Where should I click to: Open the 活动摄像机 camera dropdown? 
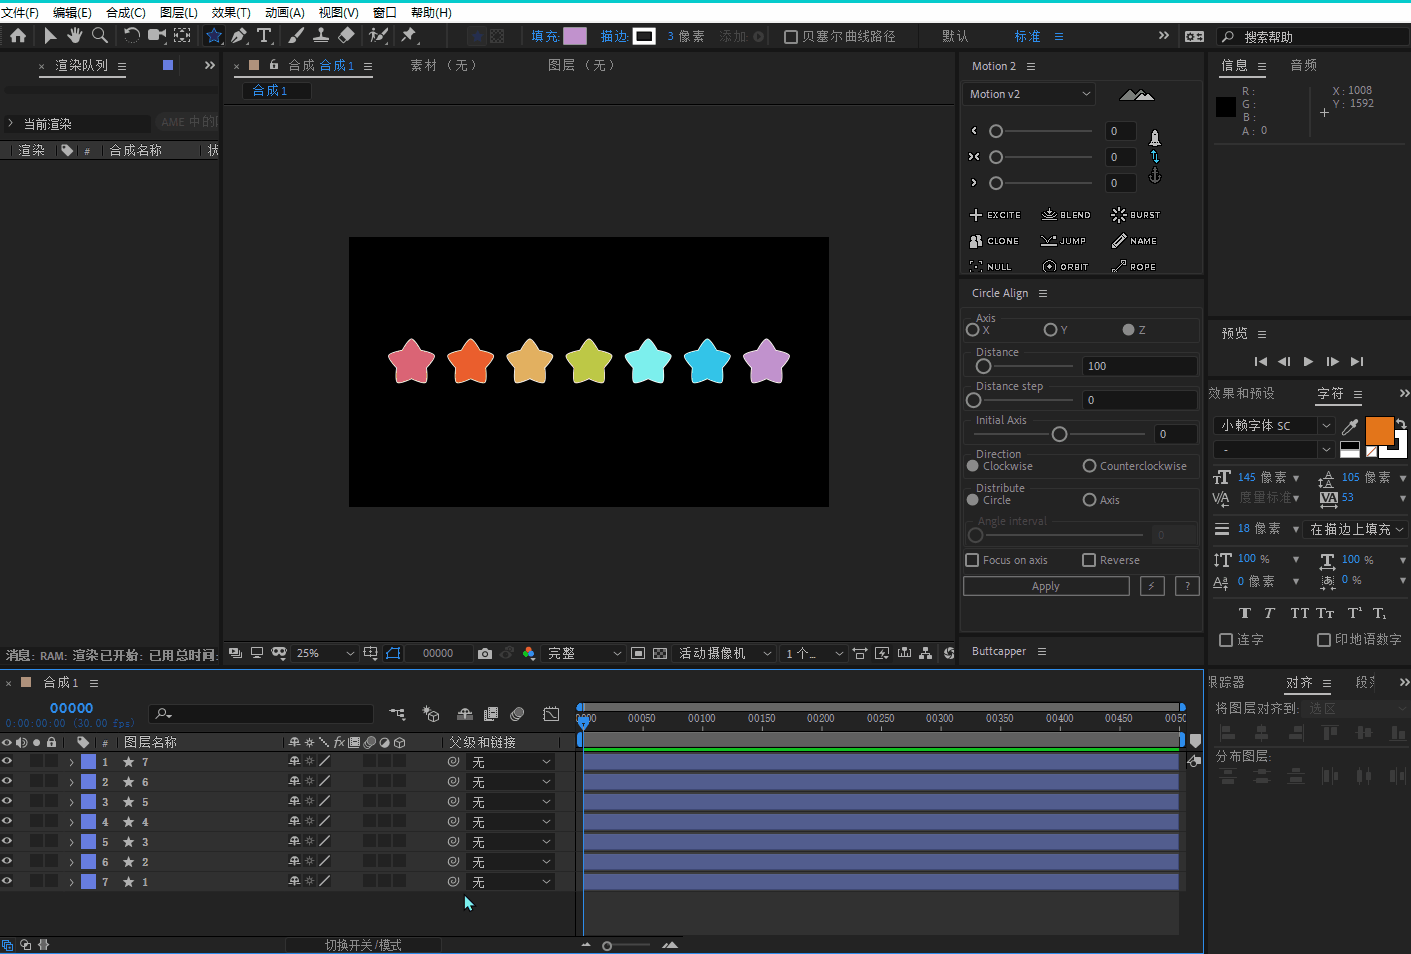coord(726,653)
